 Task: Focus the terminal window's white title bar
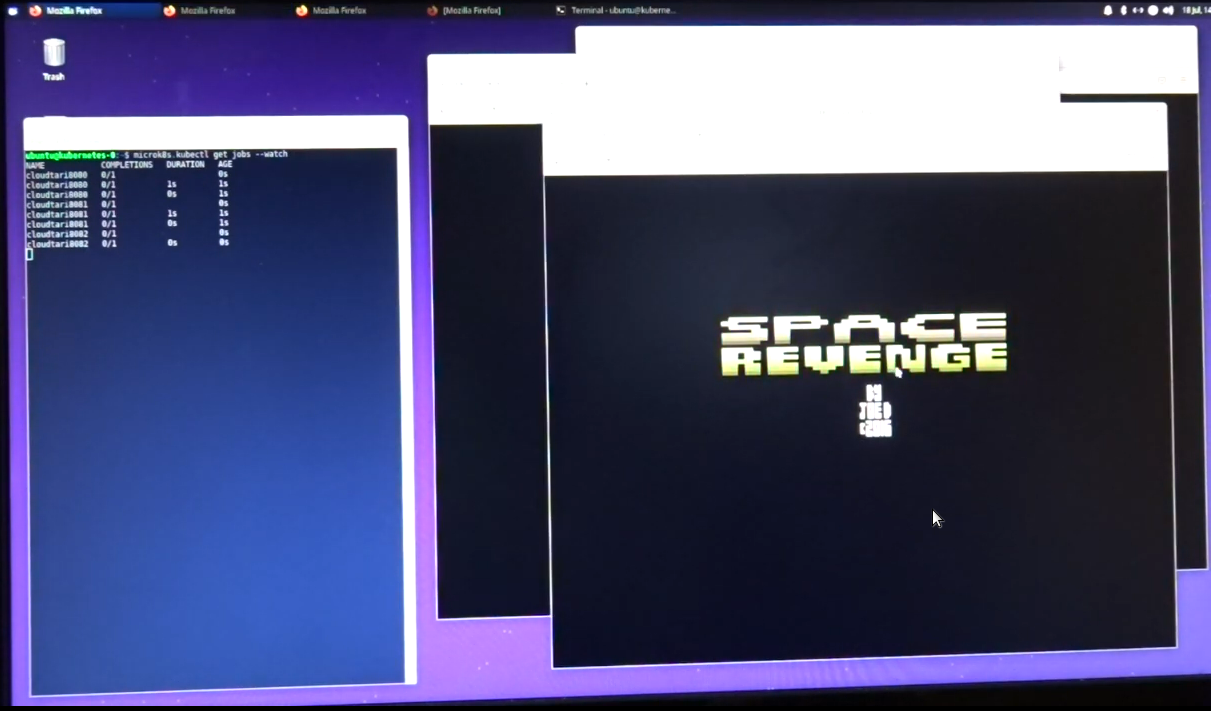coord(215,132)
